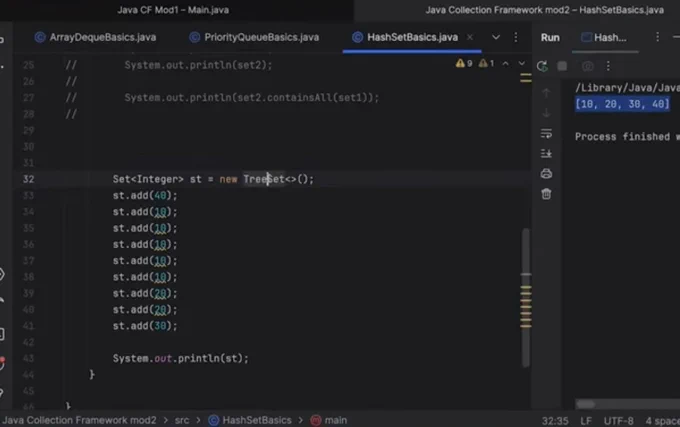Click the down stack trace arrow

tap(546, 113)
